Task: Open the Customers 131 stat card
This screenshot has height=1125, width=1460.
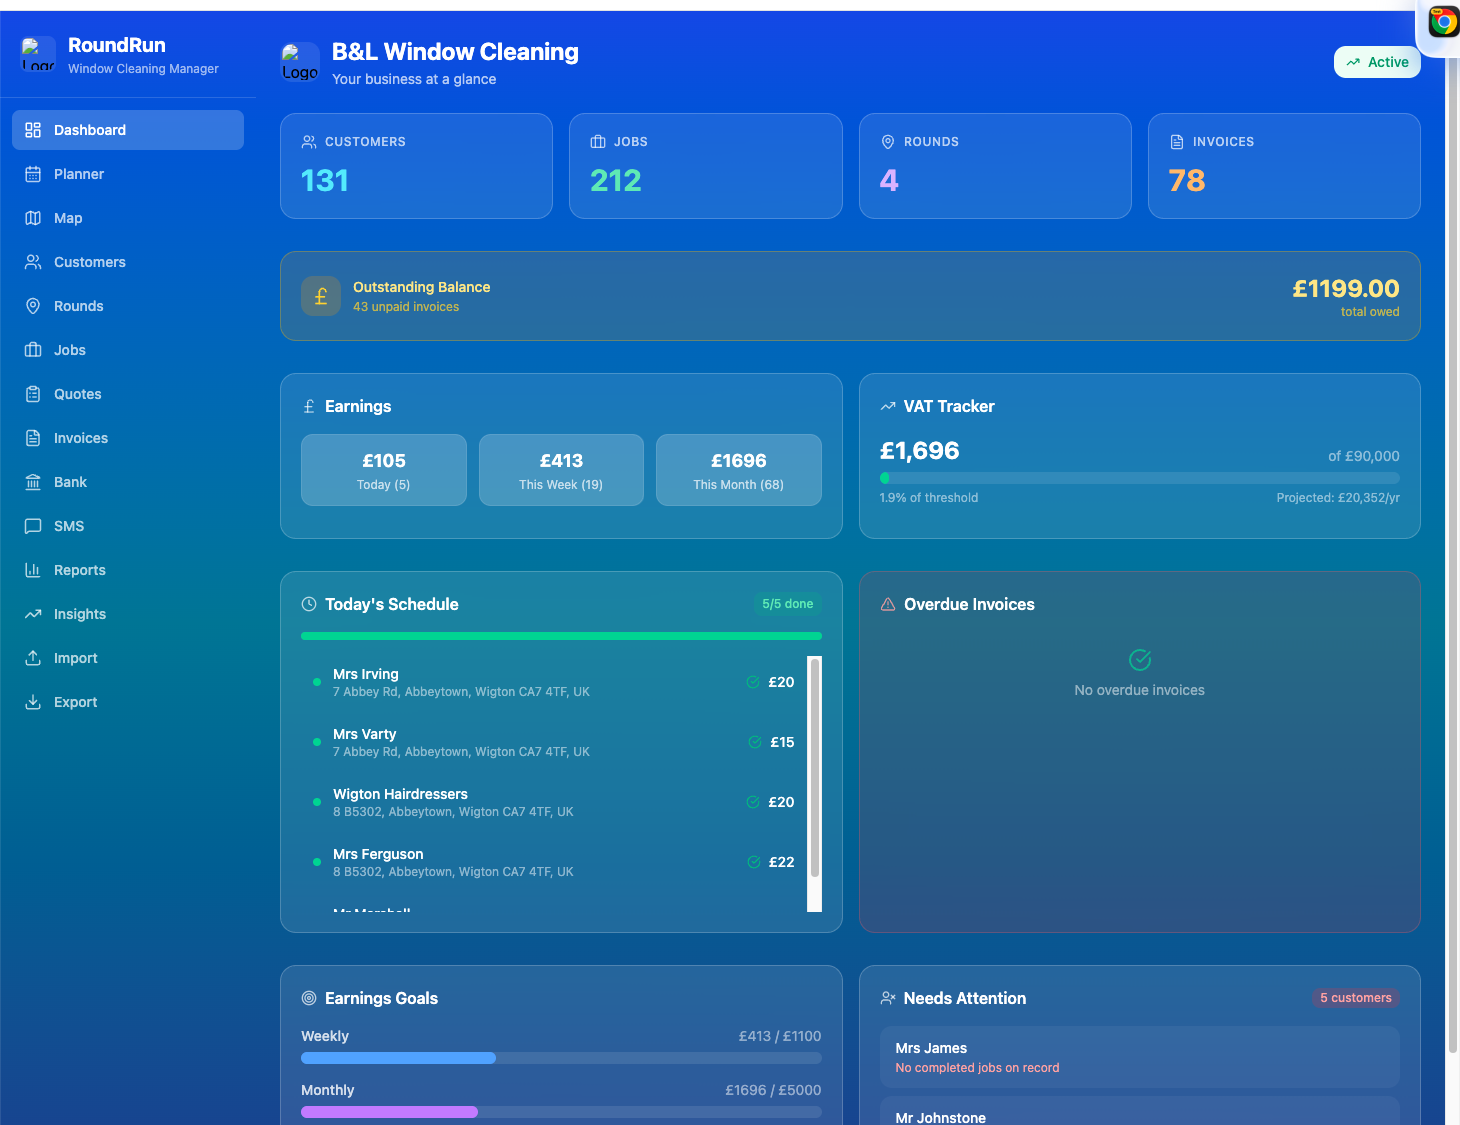Action: (416, 166)
